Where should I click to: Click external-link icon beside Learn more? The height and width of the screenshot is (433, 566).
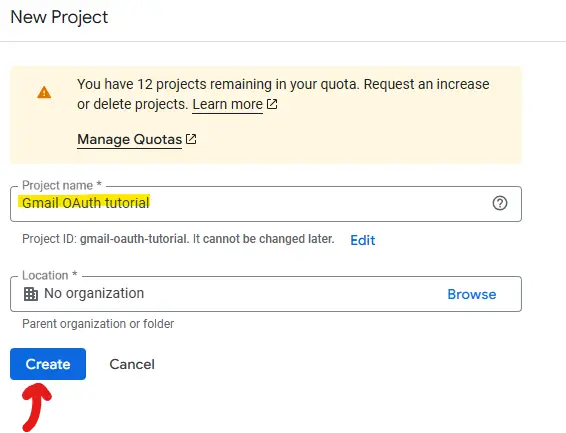272,104
